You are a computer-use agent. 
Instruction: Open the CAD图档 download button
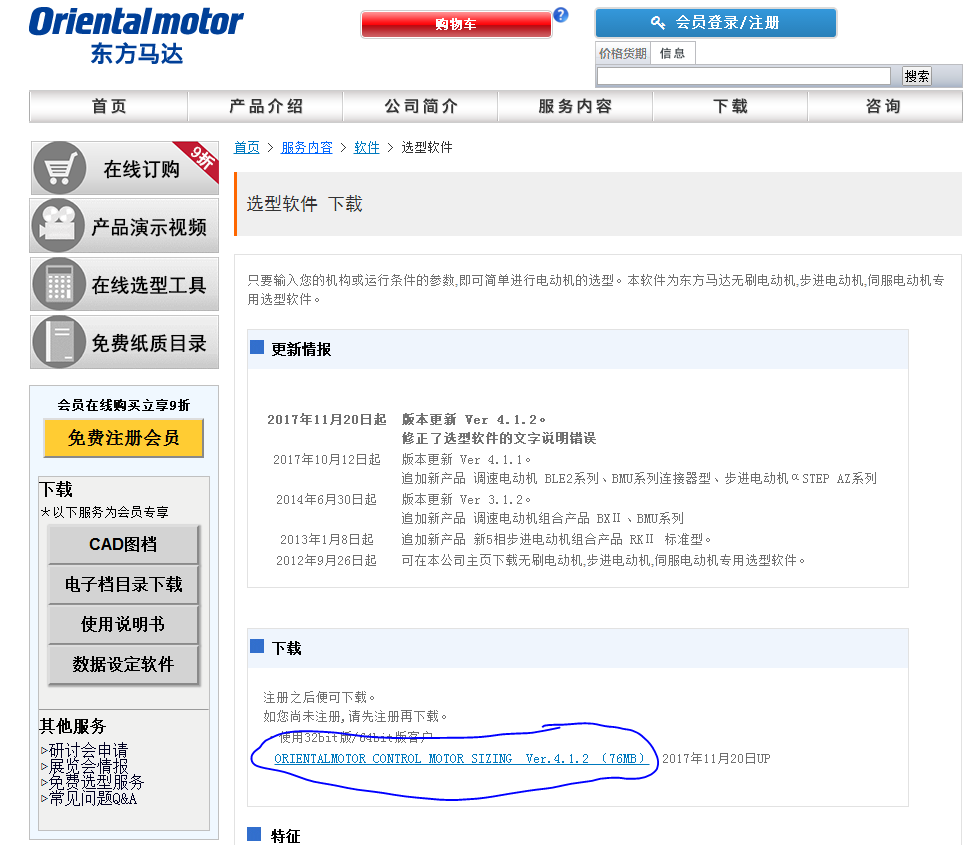click(124, 545)
